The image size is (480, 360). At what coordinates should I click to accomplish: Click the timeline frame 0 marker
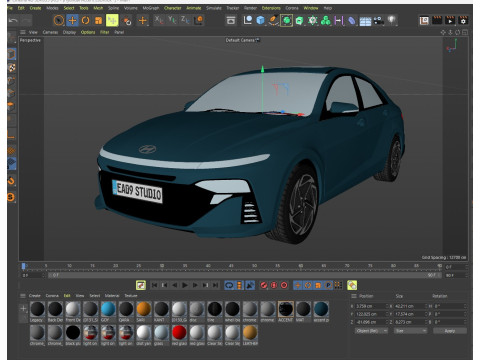[x=23, y=266]
